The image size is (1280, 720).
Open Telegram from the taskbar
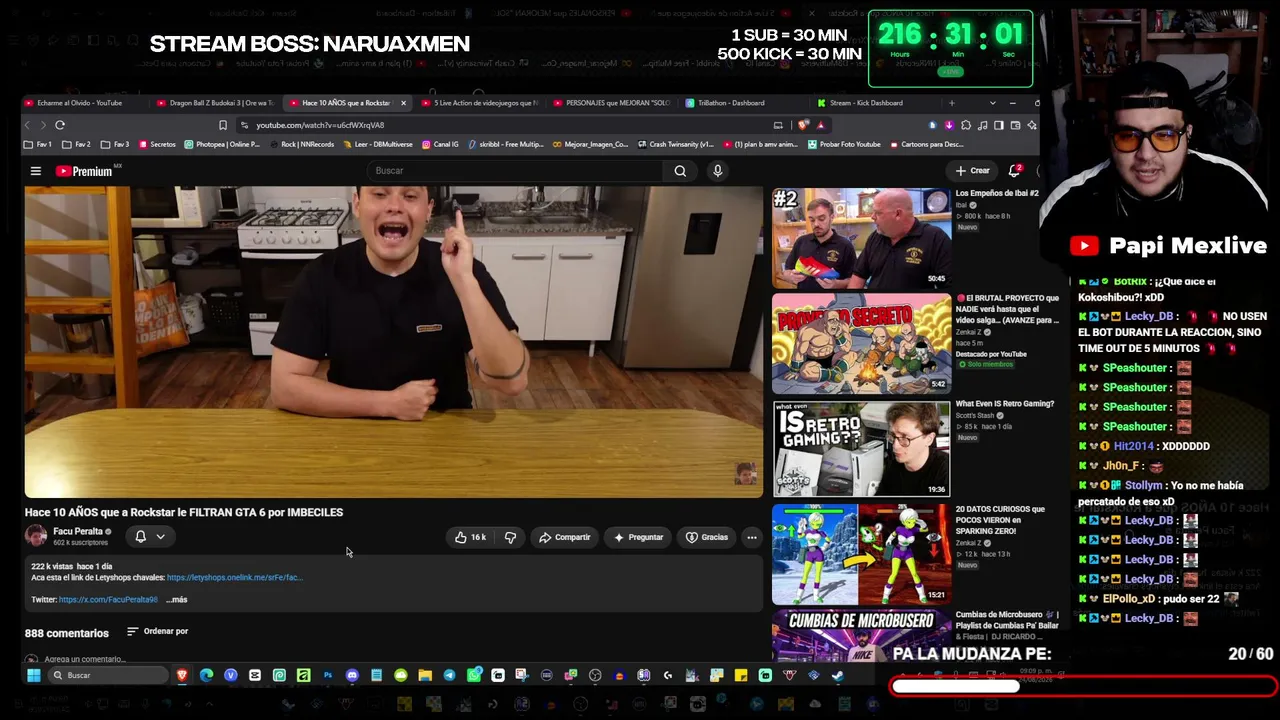[x=449, y=675]
